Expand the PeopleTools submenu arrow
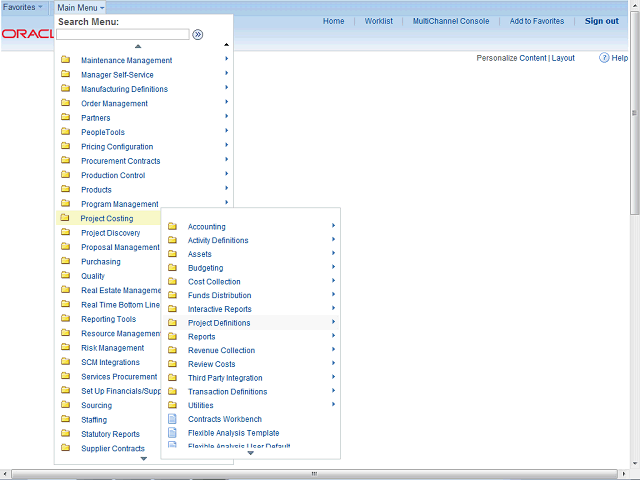This screenshot has height=480, width=640. pyautogui.click(x=226, y=132)
